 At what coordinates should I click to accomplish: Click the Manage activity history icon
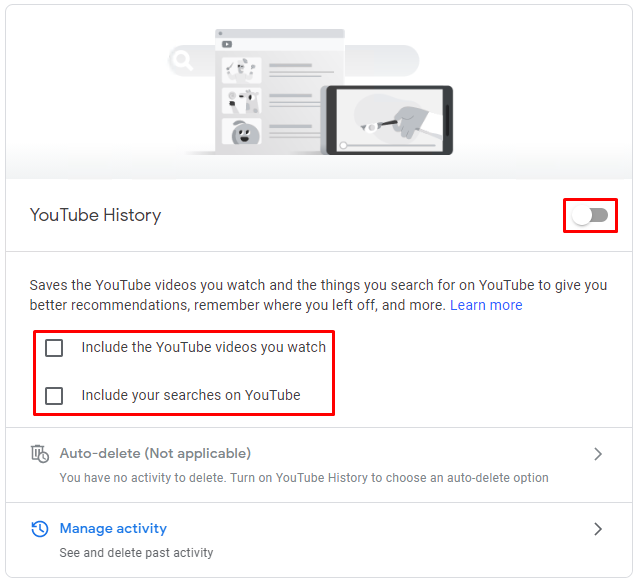pos(40,529)
